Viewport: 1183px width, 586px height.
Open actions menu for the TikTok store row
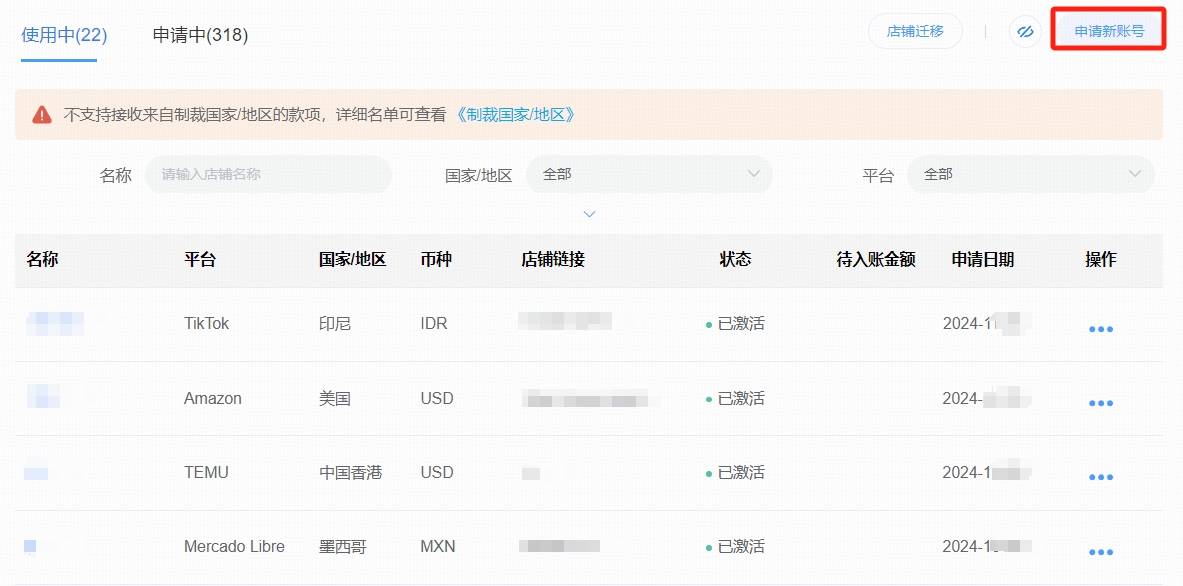1100,328
